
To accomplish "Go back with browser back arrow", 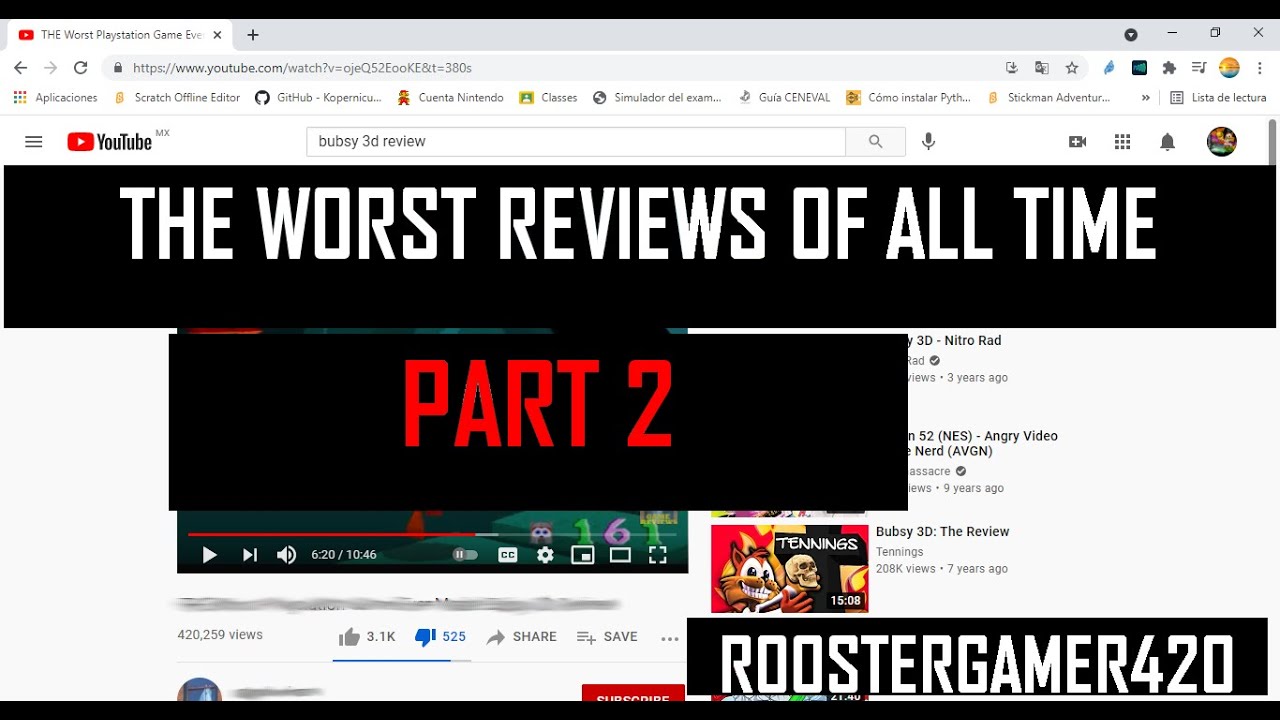I will tap(21, 68).
